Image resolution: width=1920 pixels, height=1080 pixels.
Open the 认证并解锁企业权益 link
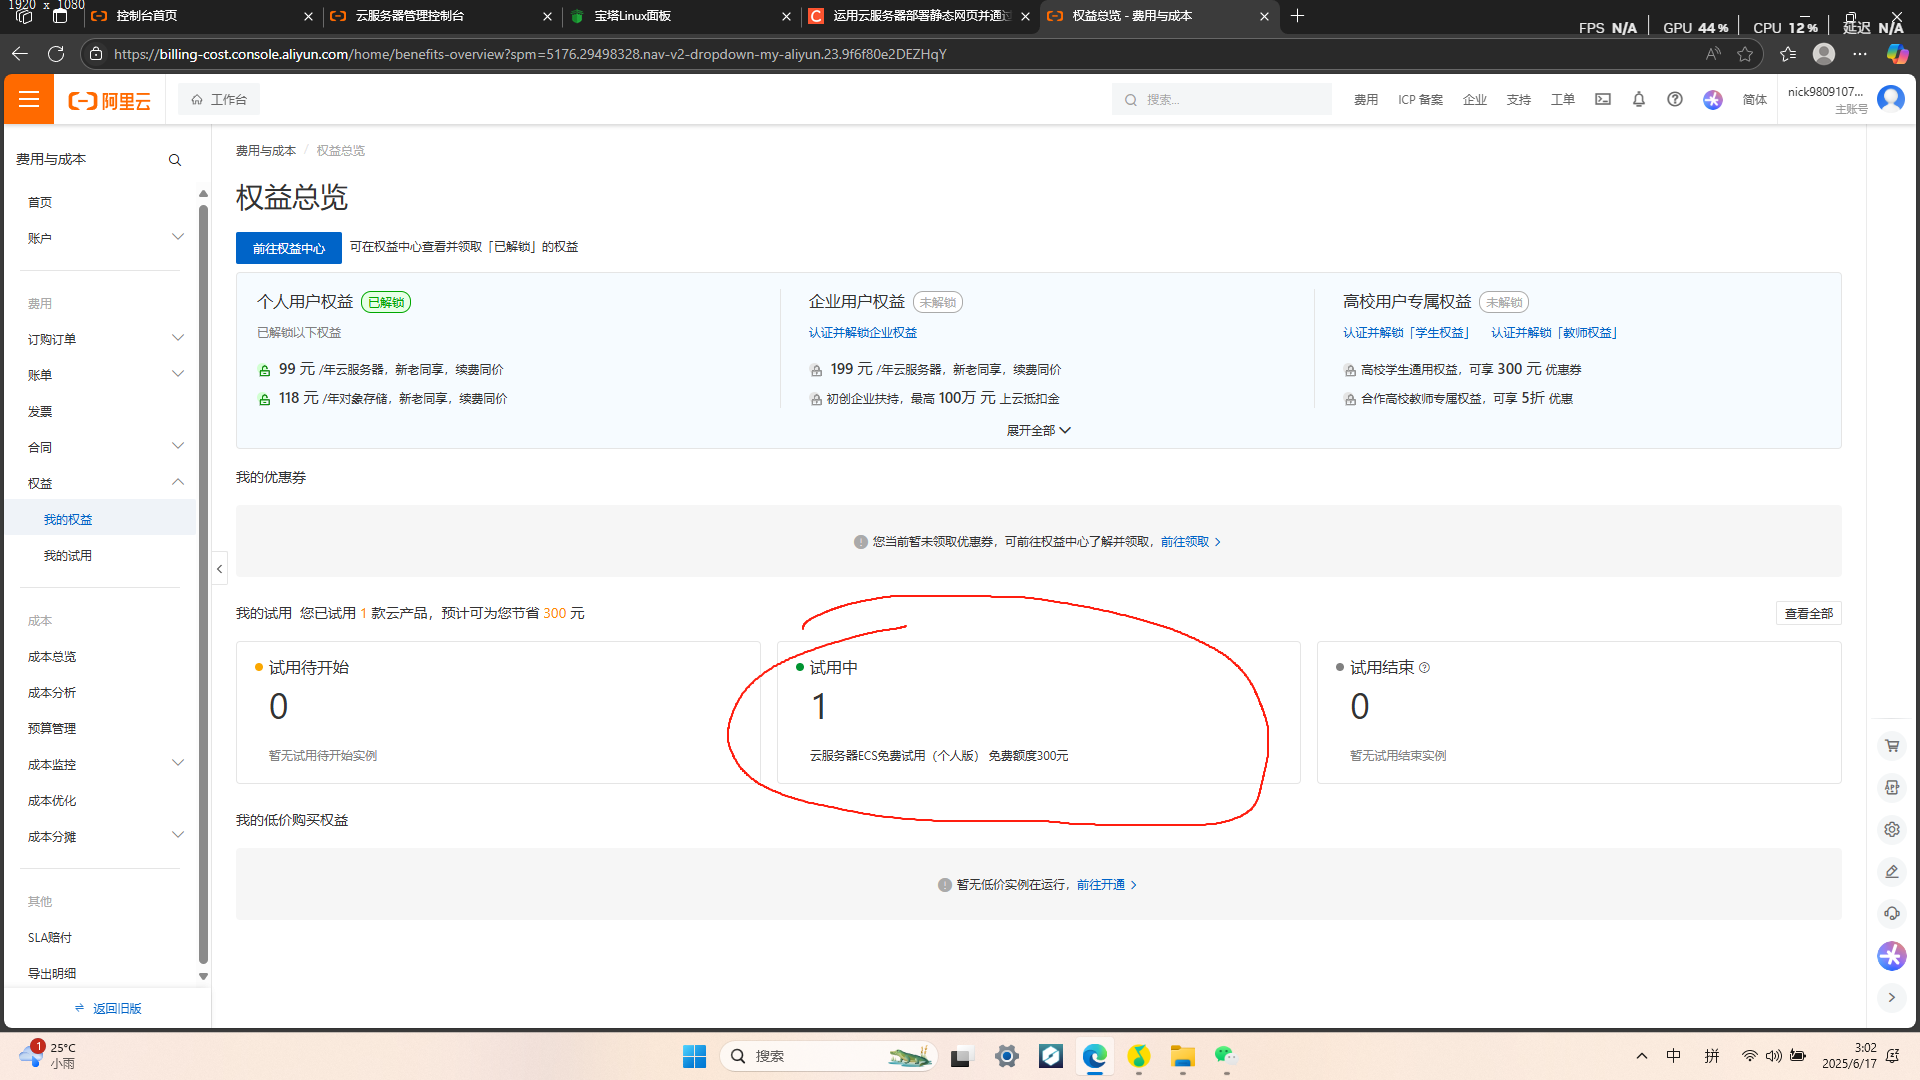862,333
